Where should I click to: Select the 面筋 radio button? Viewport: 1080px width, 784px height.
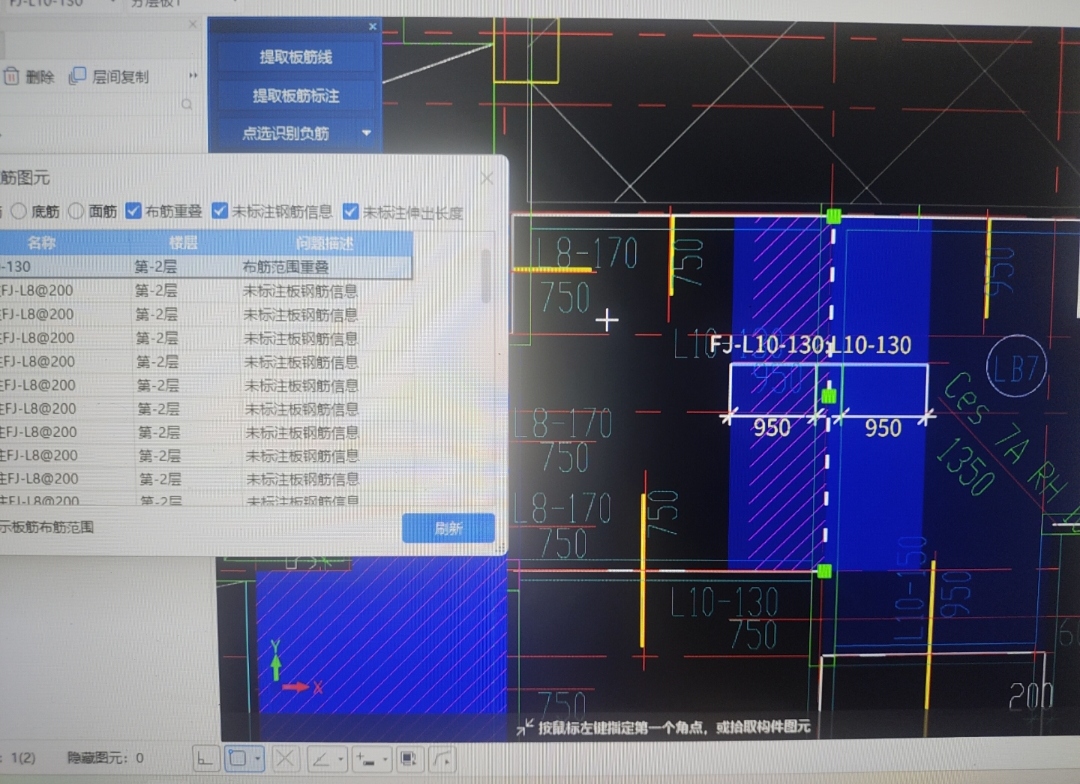[x=76, y=211]
